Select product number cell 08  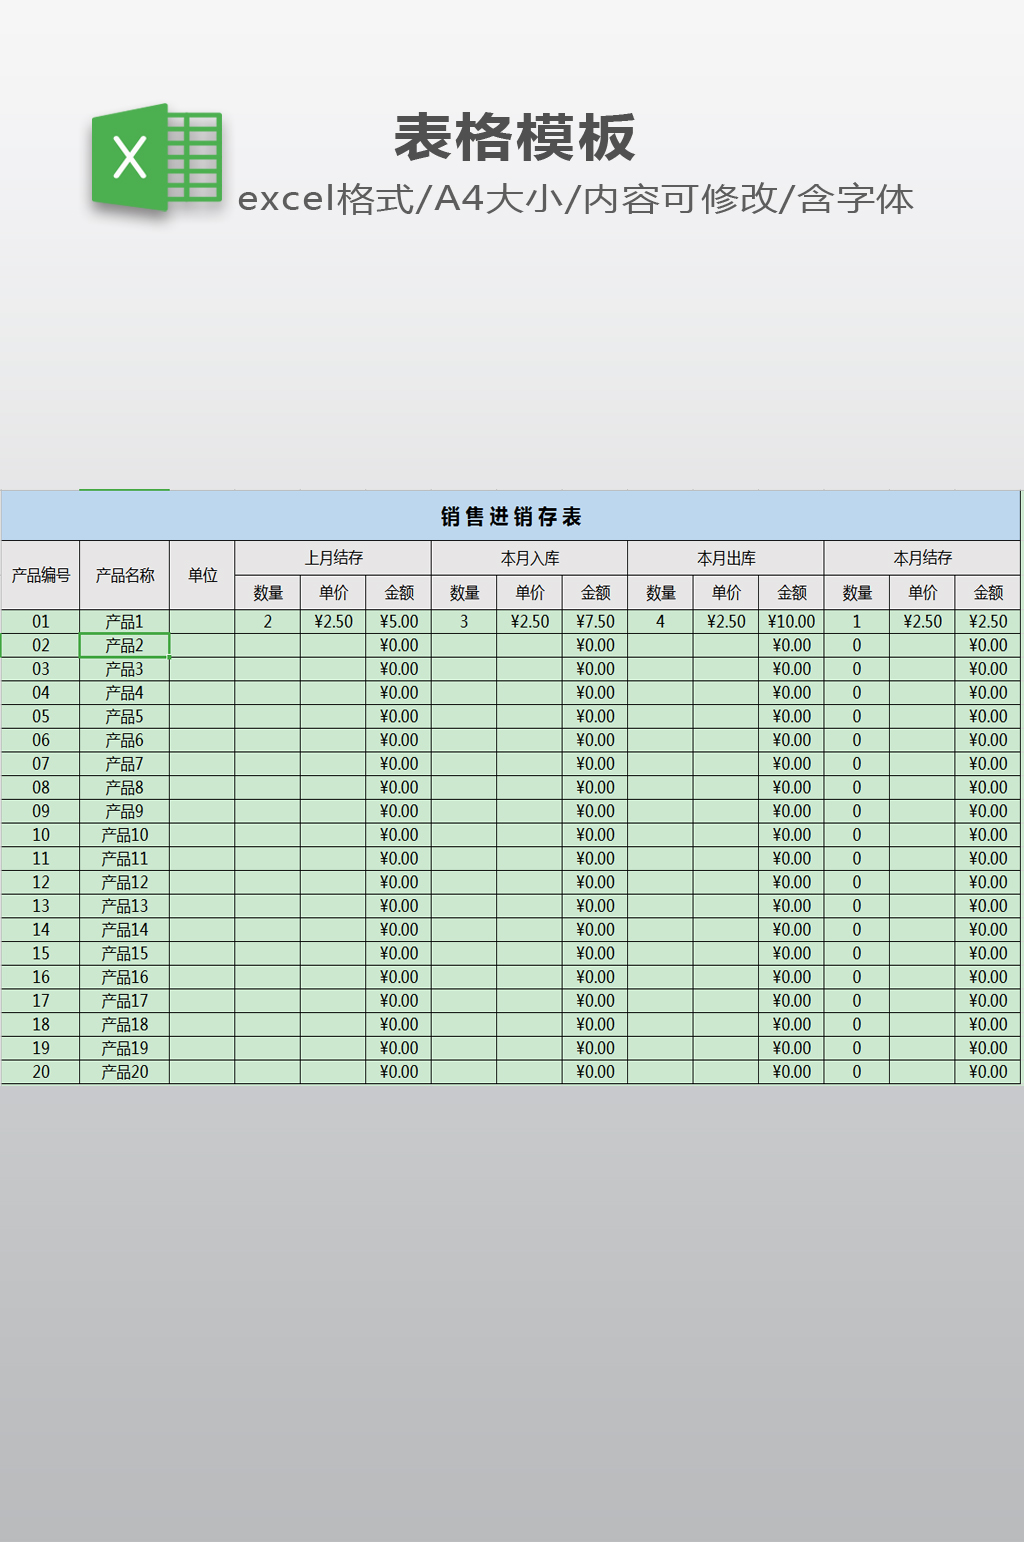41,788
